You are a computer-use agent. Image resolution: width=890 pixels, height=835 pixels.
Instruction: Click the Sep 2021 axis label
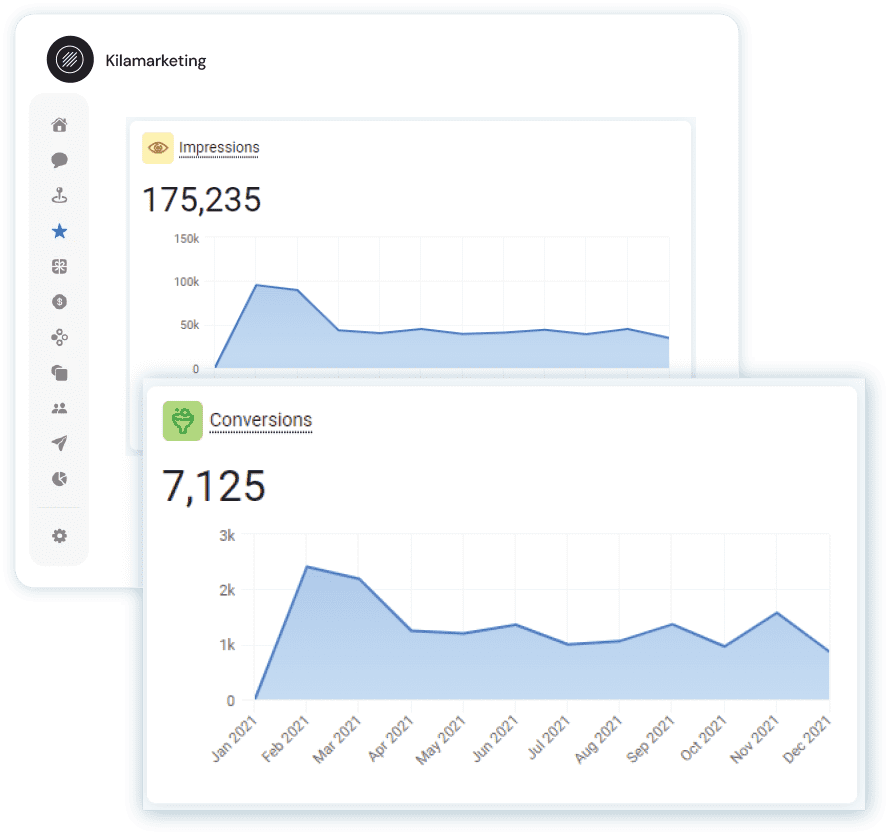click(x=650, y=739)
